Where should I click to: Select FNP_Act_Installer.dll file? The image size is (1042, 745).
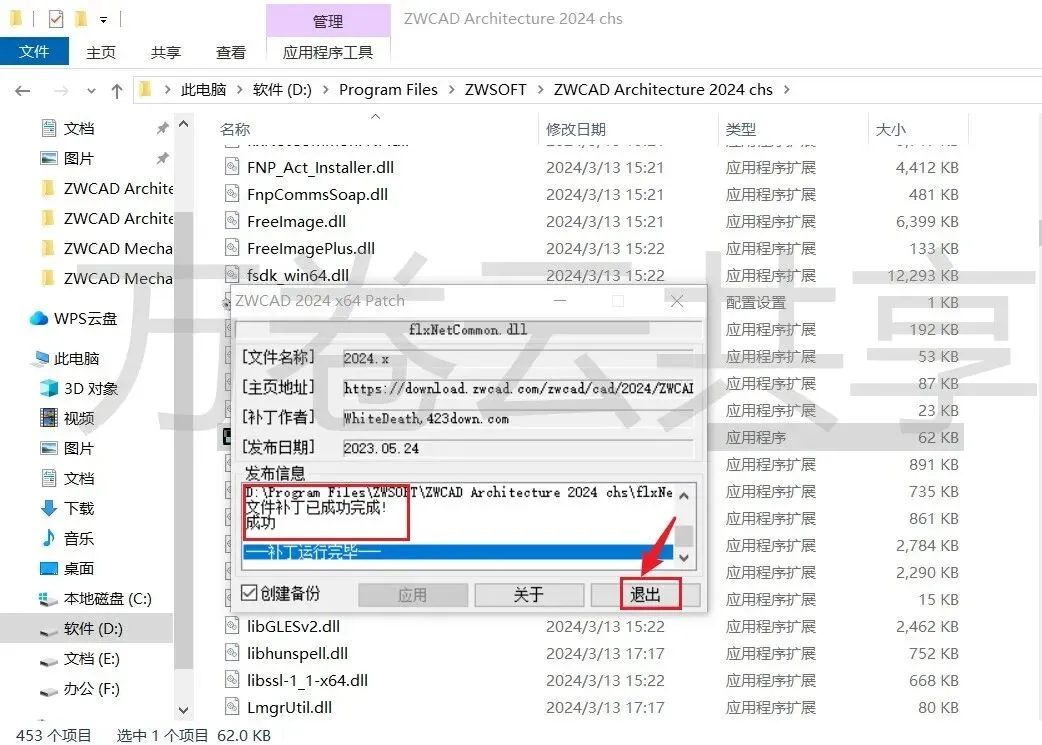pyautogui.click(x=320, y=167)
